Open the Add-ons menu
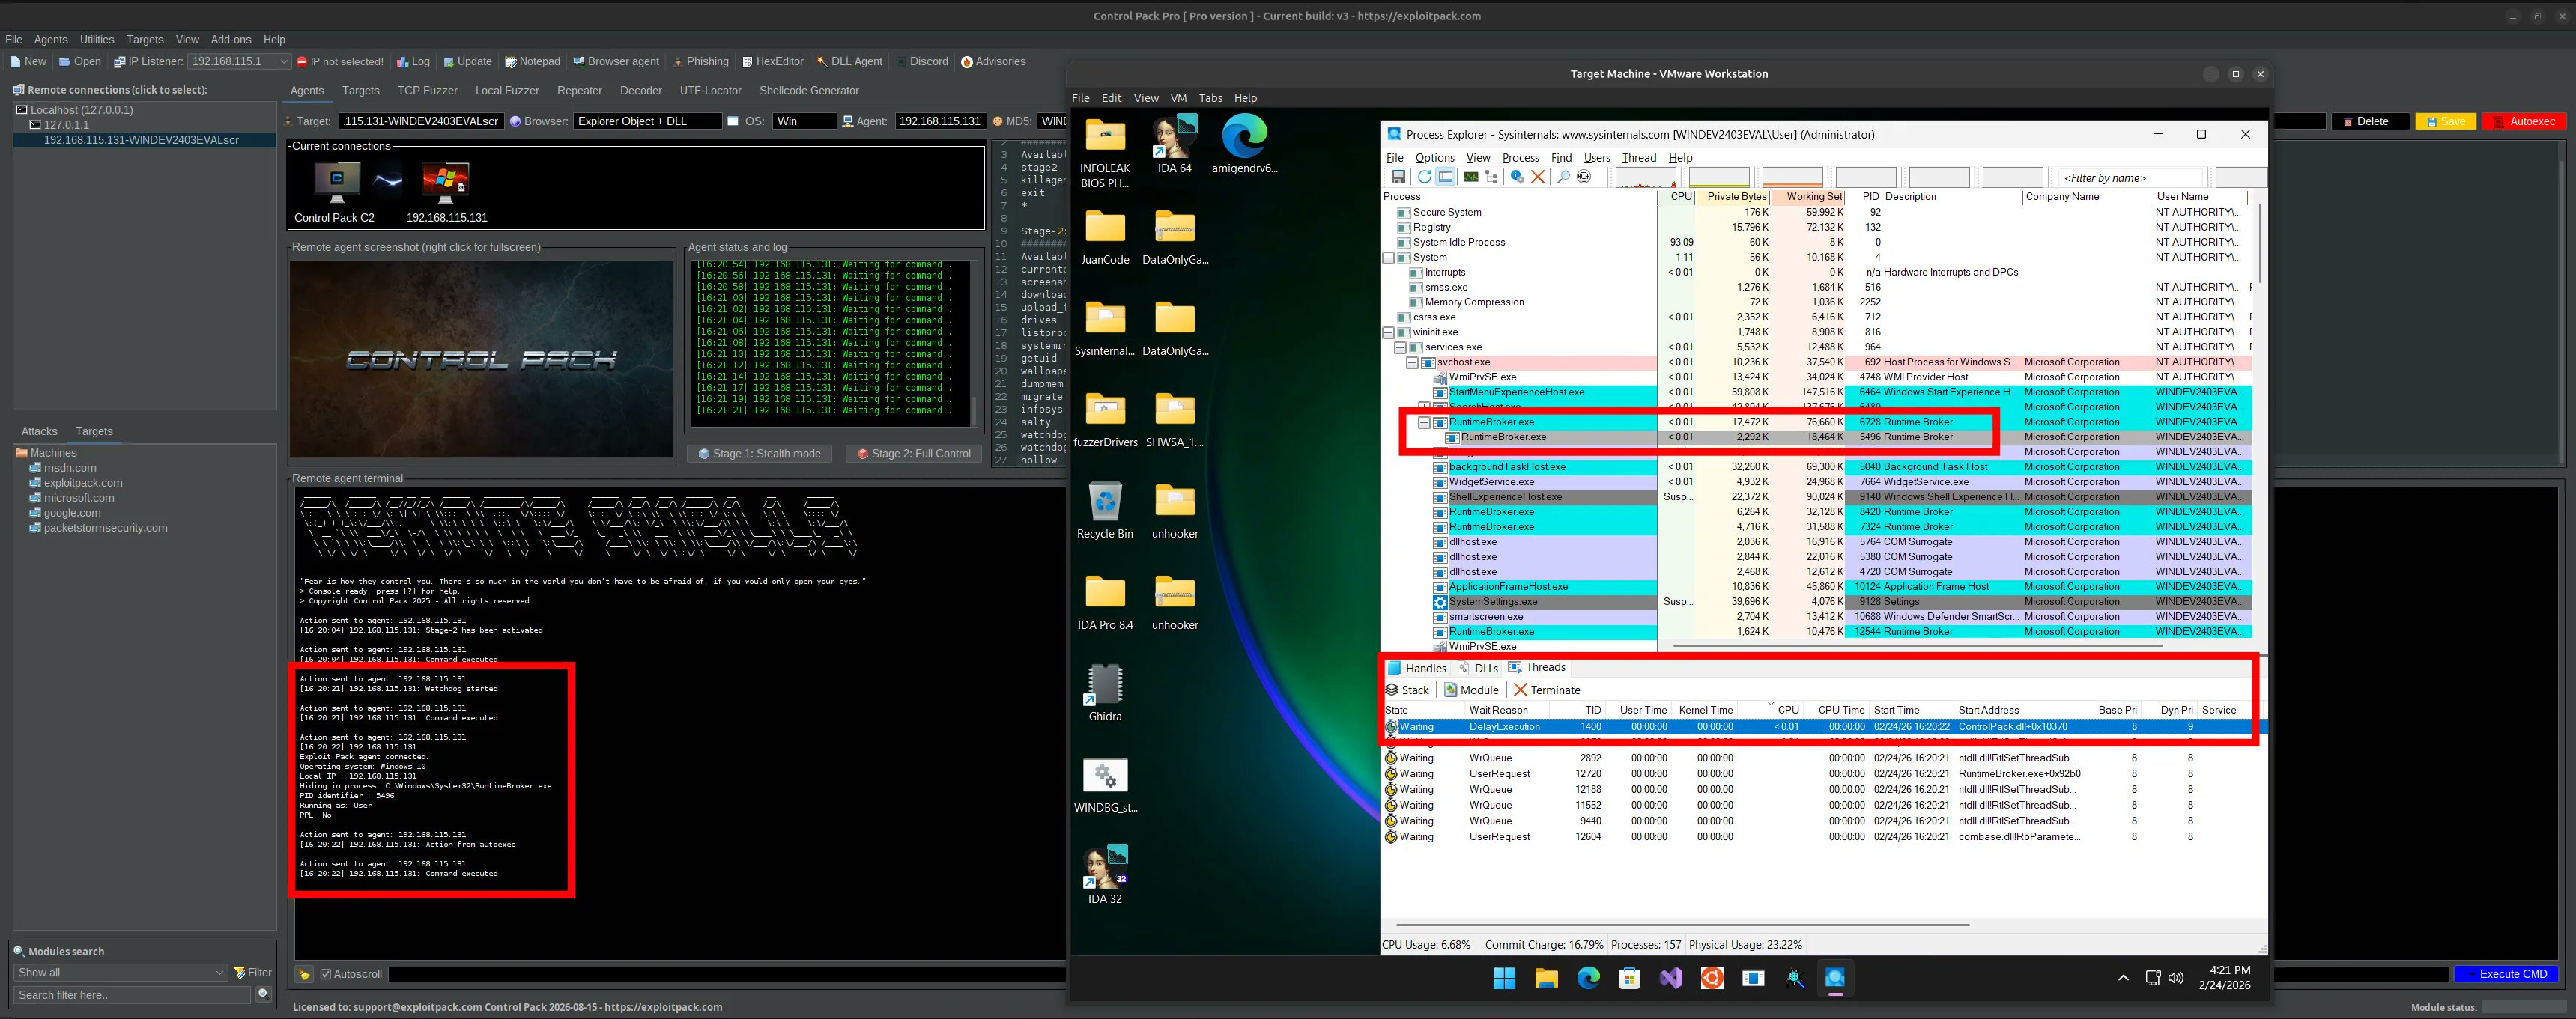2576x1019 pixels. [x=230, y=40]
